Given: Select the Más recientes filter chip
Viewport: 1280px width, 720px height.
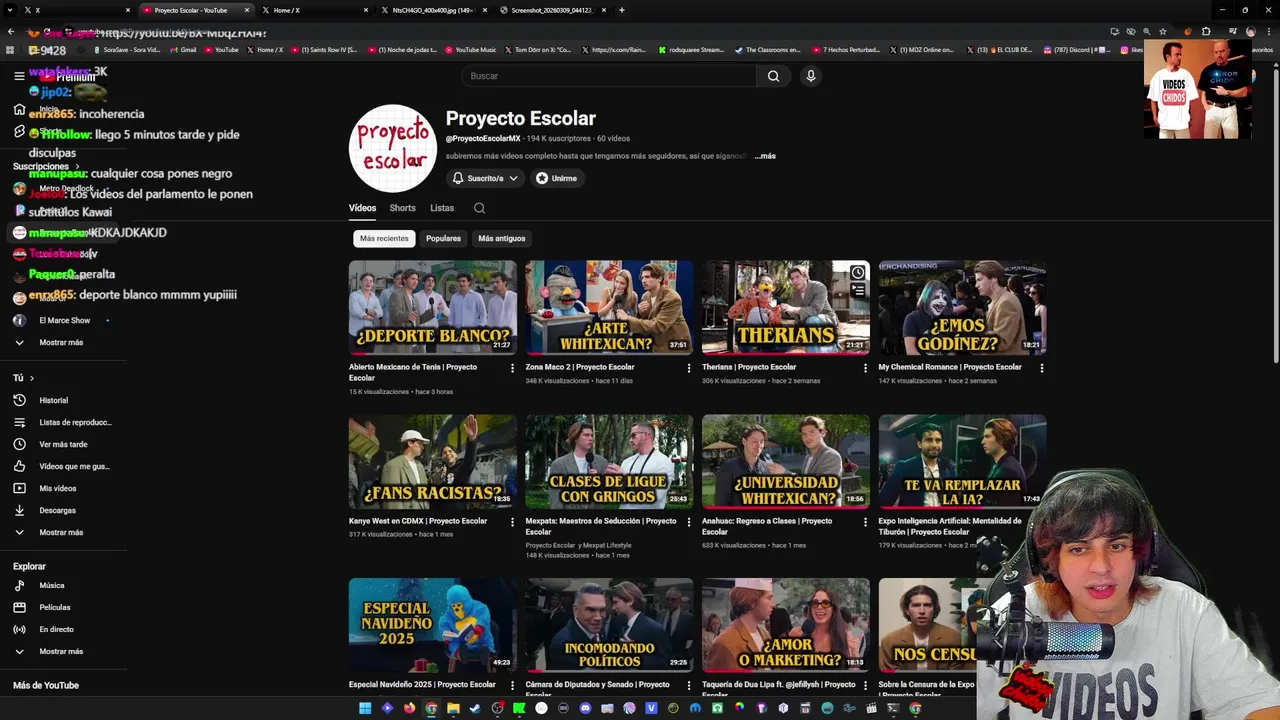Looking at the screenshot, I should point(384,238).
